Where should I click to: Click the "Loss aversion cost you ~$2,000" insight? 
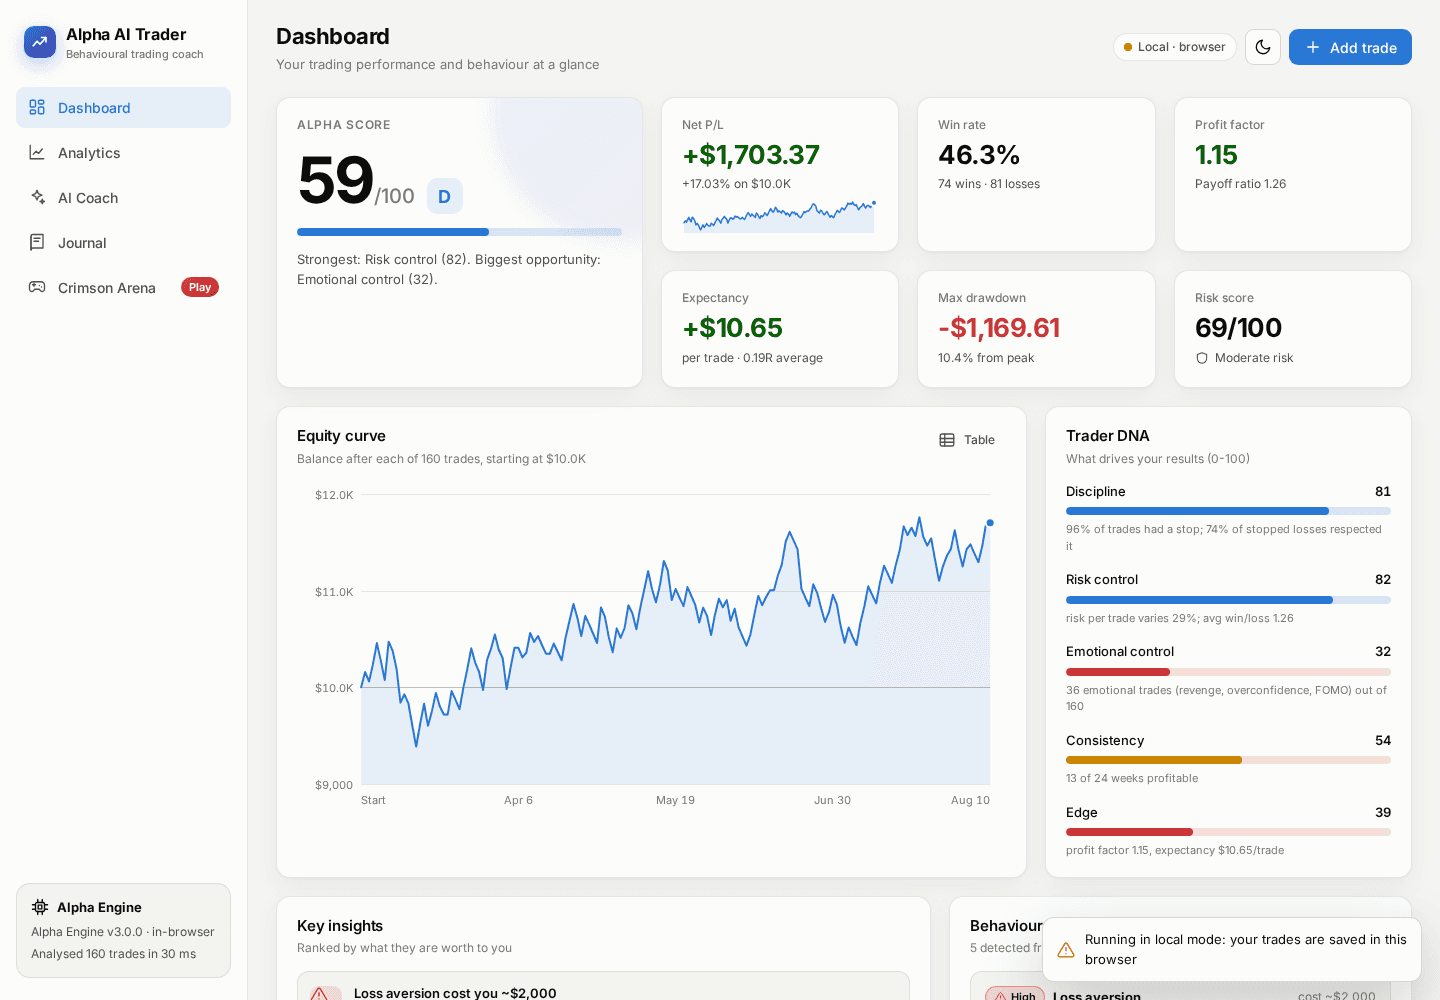(455, 993)
